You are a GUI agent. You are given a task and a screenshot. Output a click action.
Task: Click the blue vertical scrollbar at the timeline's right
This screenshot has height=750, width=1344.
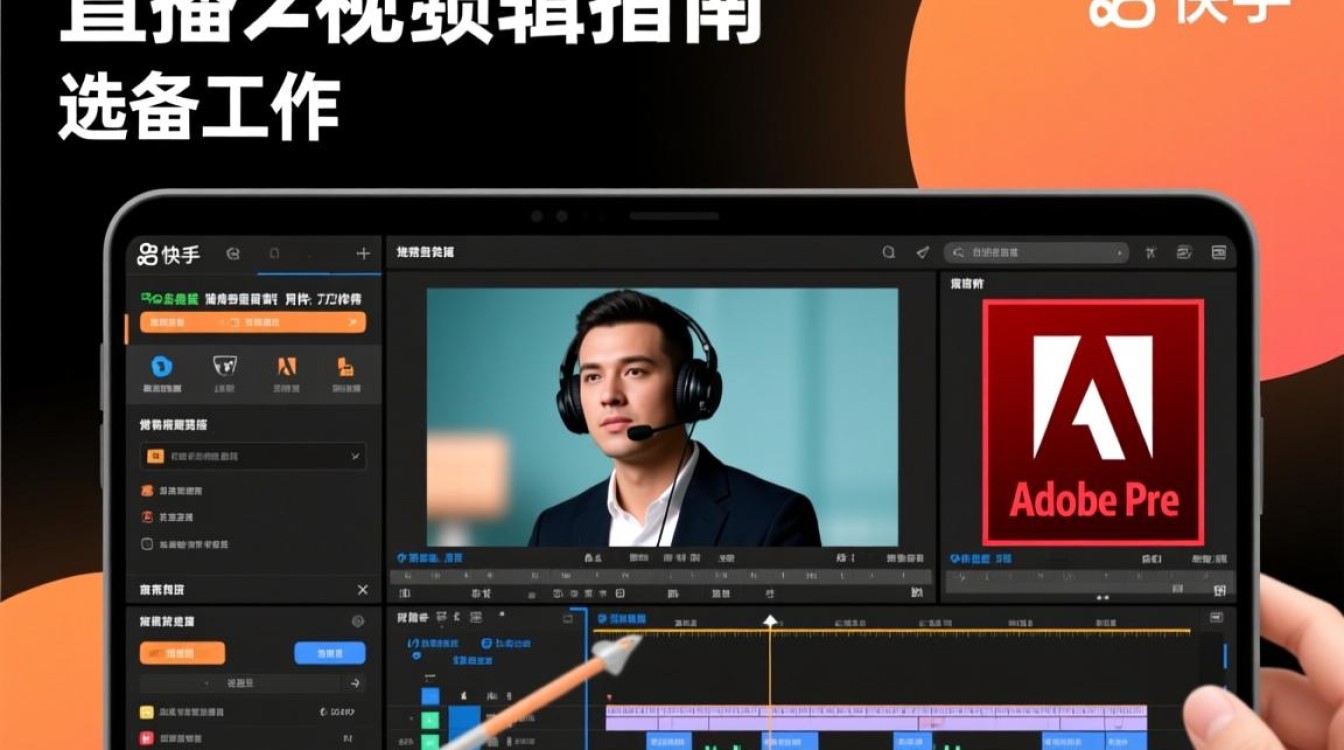tap(1226, 656)
